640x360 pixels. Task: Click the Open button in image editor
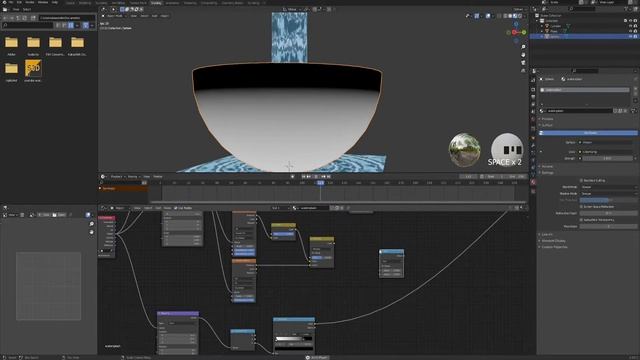click(x=59, y=215)
